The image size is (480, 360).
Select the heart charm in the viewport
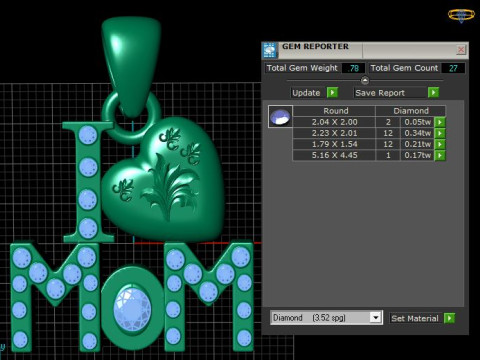[x=163, y=180]
